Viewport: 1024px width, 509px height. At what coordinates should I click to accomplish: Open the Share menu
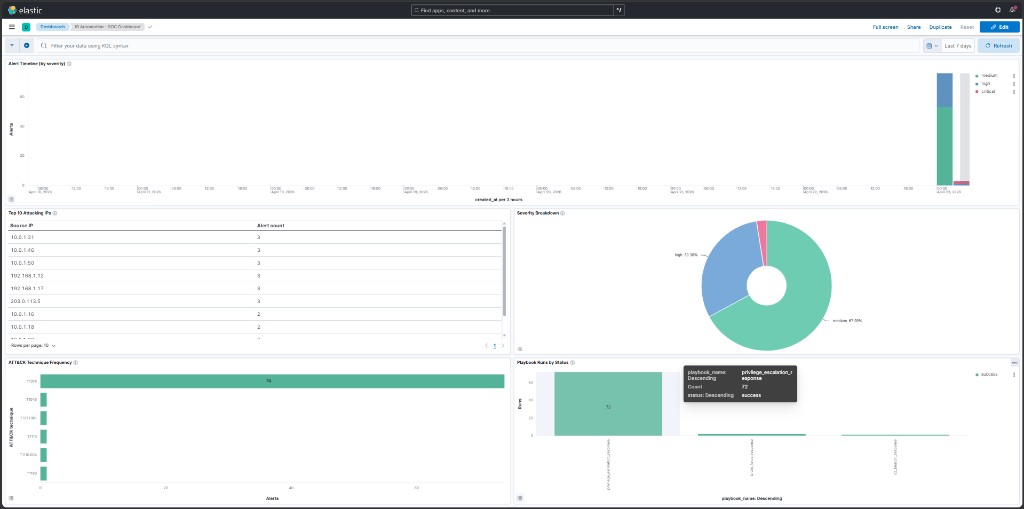click(x=914, y=27)
